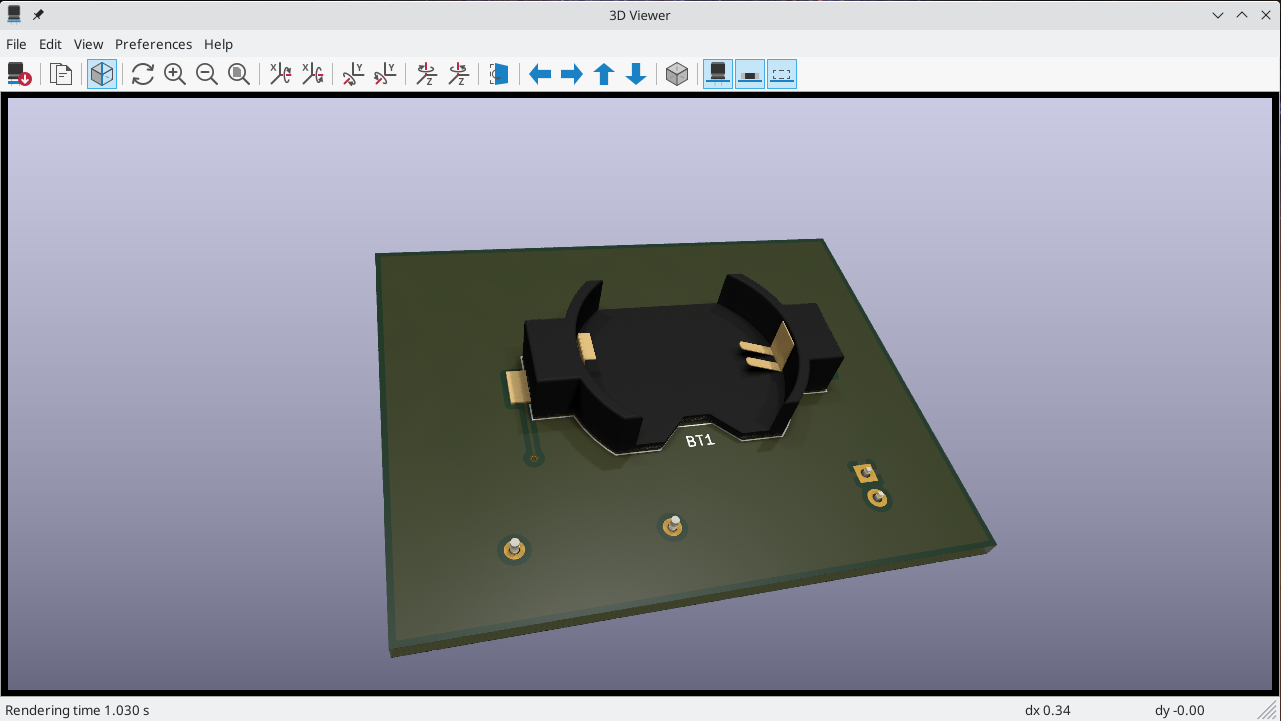The height and width of the screenshot is (721, 1281).
Task: Open the Preferences menu
Action: [153, 44]
